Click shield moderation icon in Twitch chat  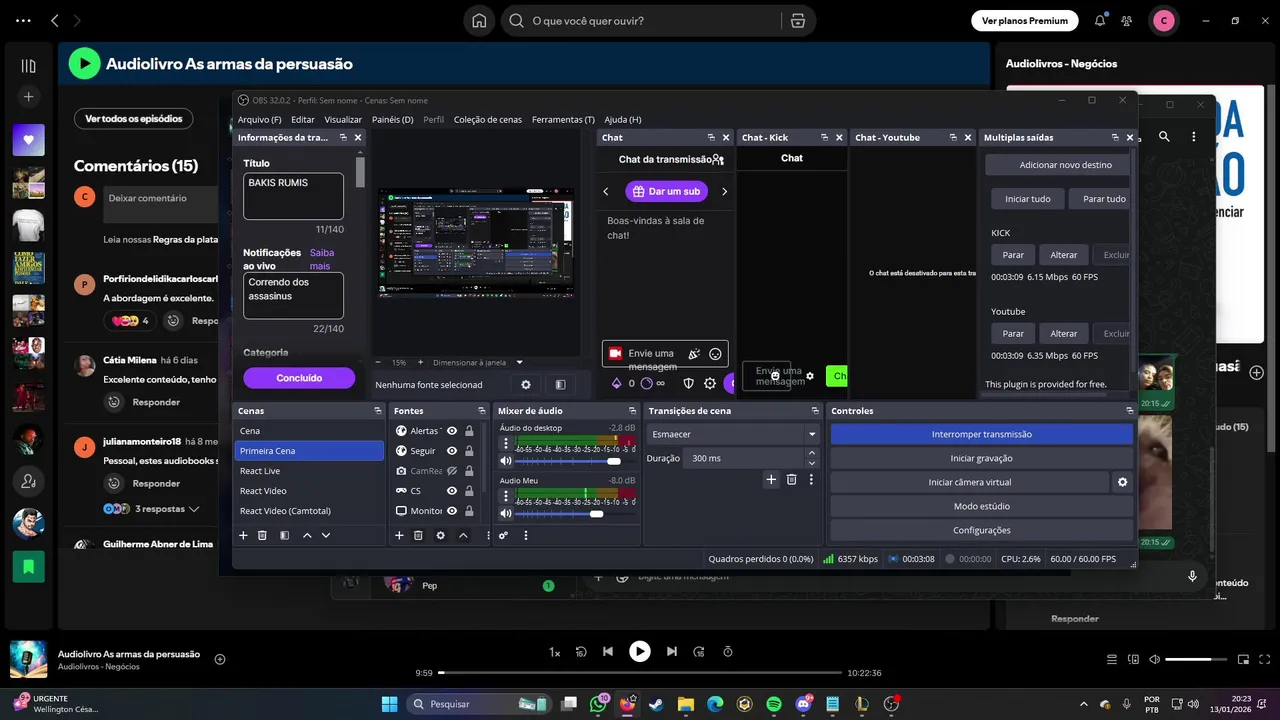coord(688,383)
